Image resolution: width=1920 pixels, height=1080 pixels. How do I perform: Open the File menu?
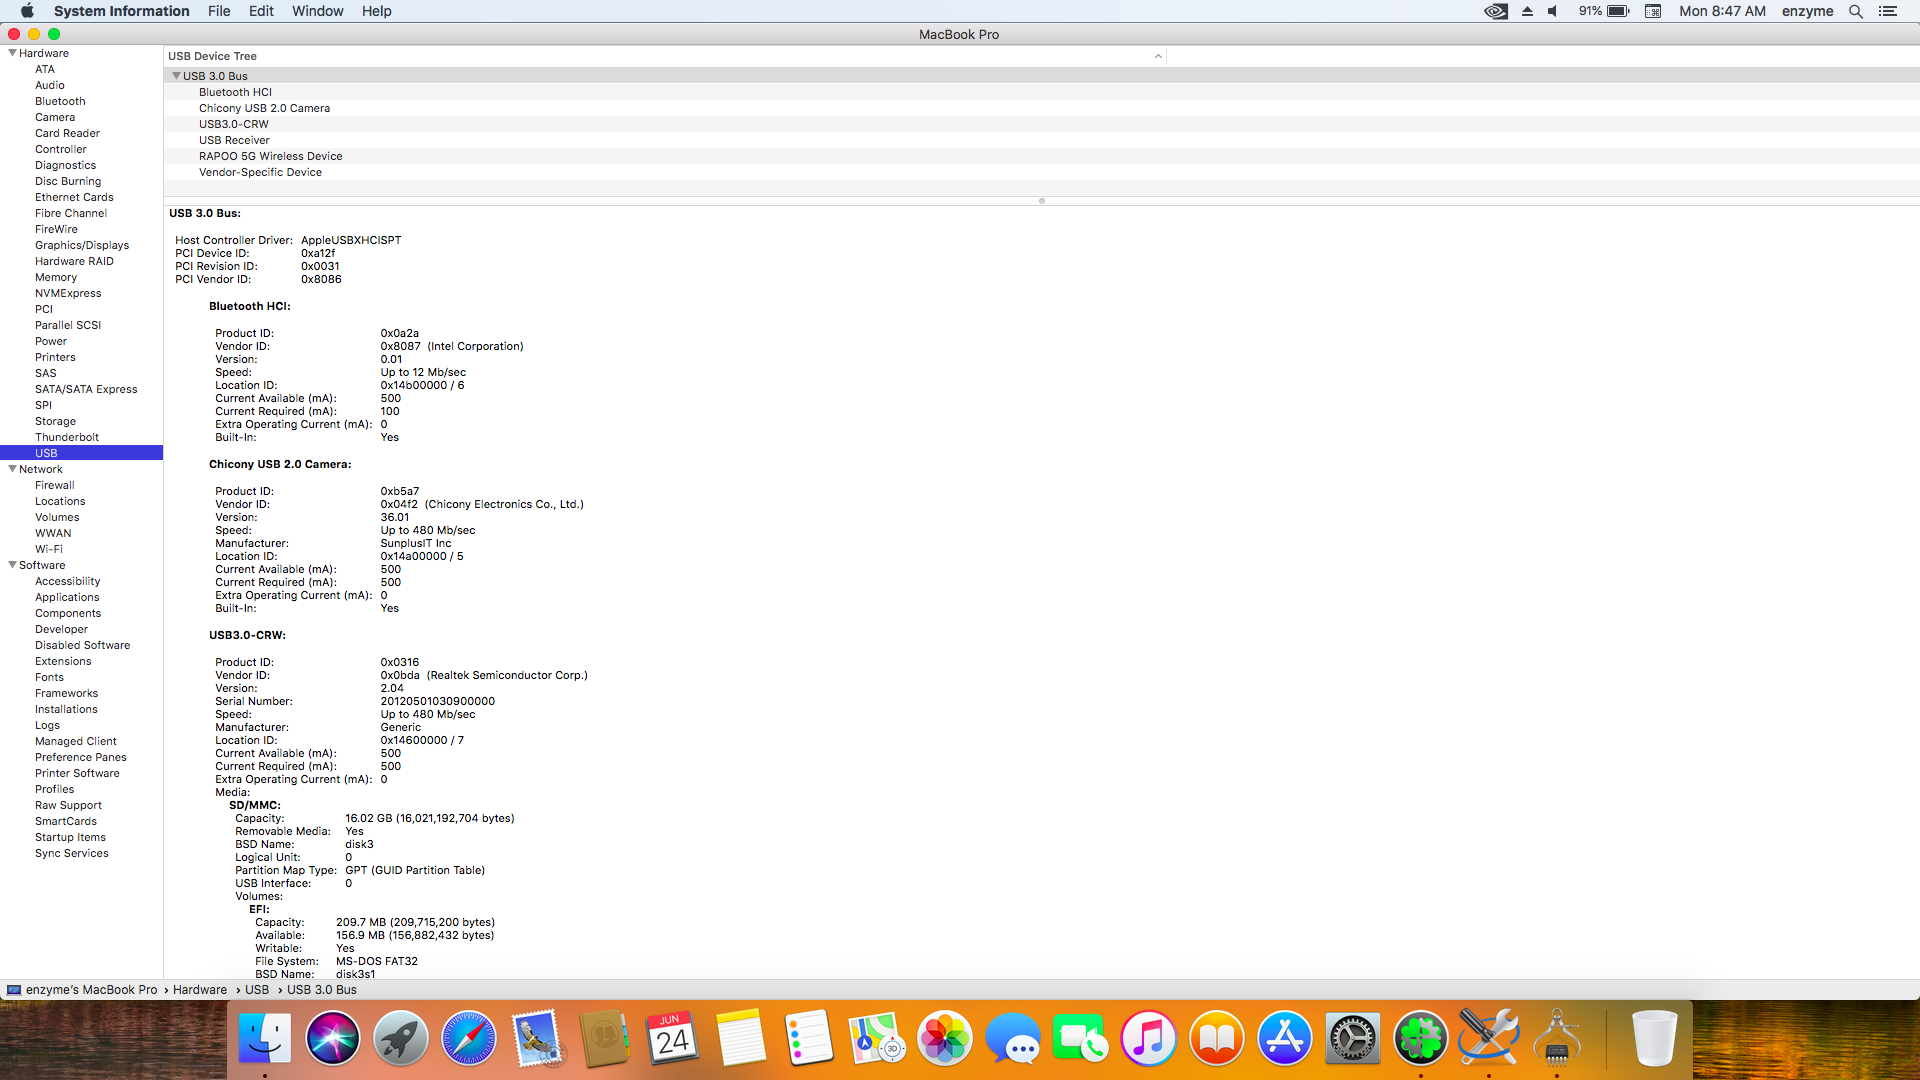click(x=219, y=11)
